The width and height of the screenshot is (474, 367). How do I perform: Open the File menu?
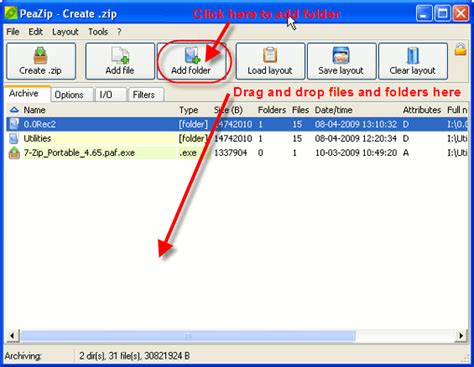(x=13, y=32)
